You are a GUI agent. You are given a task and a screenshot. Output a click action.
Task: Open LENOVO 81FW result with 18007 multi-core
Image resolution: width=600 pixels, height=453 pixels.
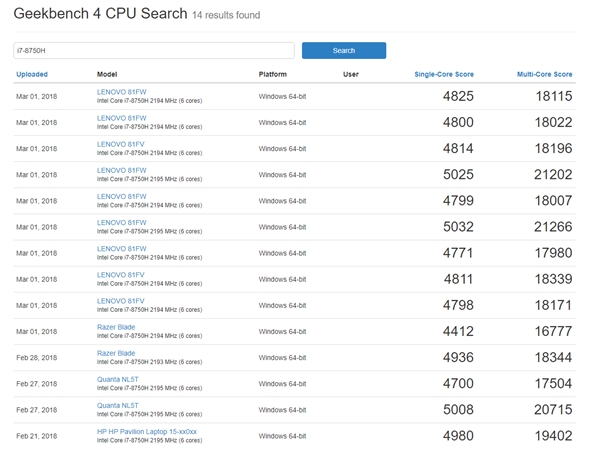click(122, 196)
